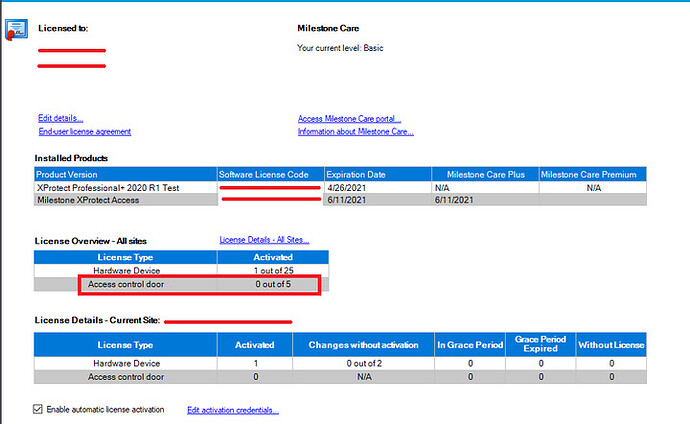Image resolution: width=690 pixels, height=424 pixels.
Task: Select XProtect Professional+ 2020 R1 Test row
Action: 124,187
